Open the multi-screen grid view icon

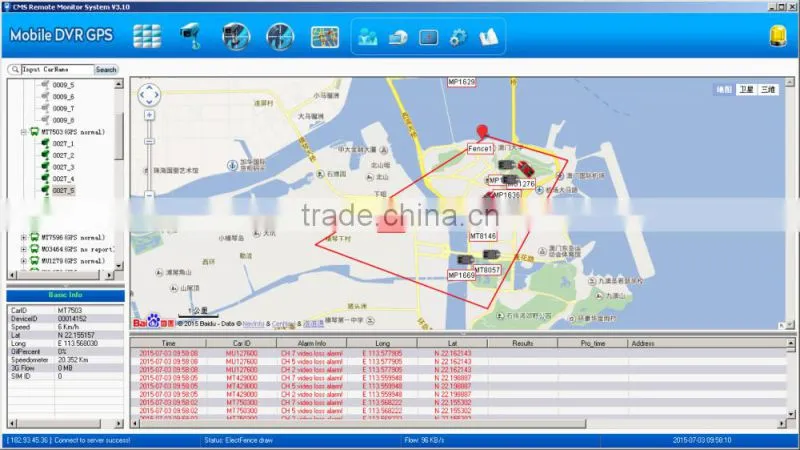click(x=147, y=36)
